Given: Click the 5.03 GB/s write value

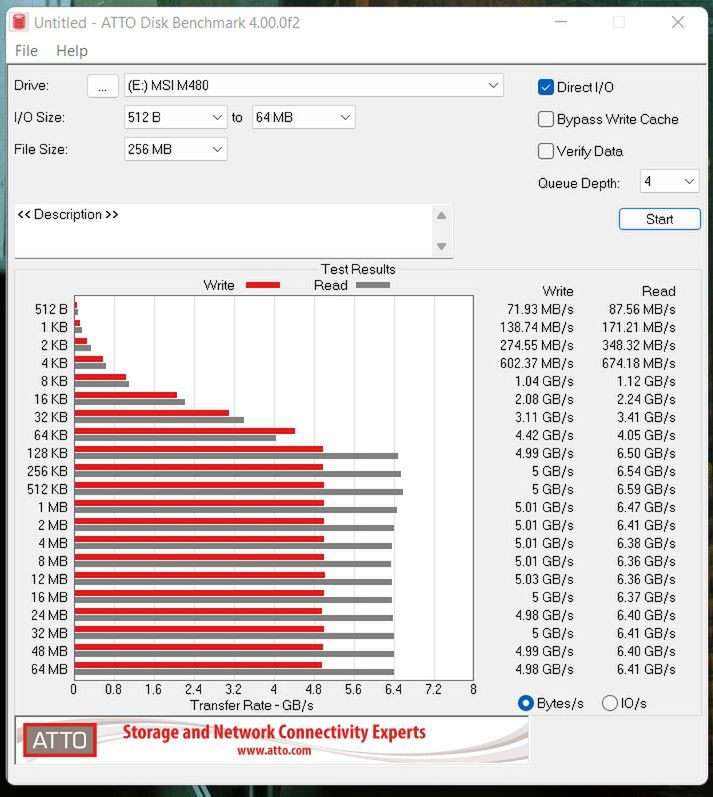Looking at the screenshot, I should 544,579.
